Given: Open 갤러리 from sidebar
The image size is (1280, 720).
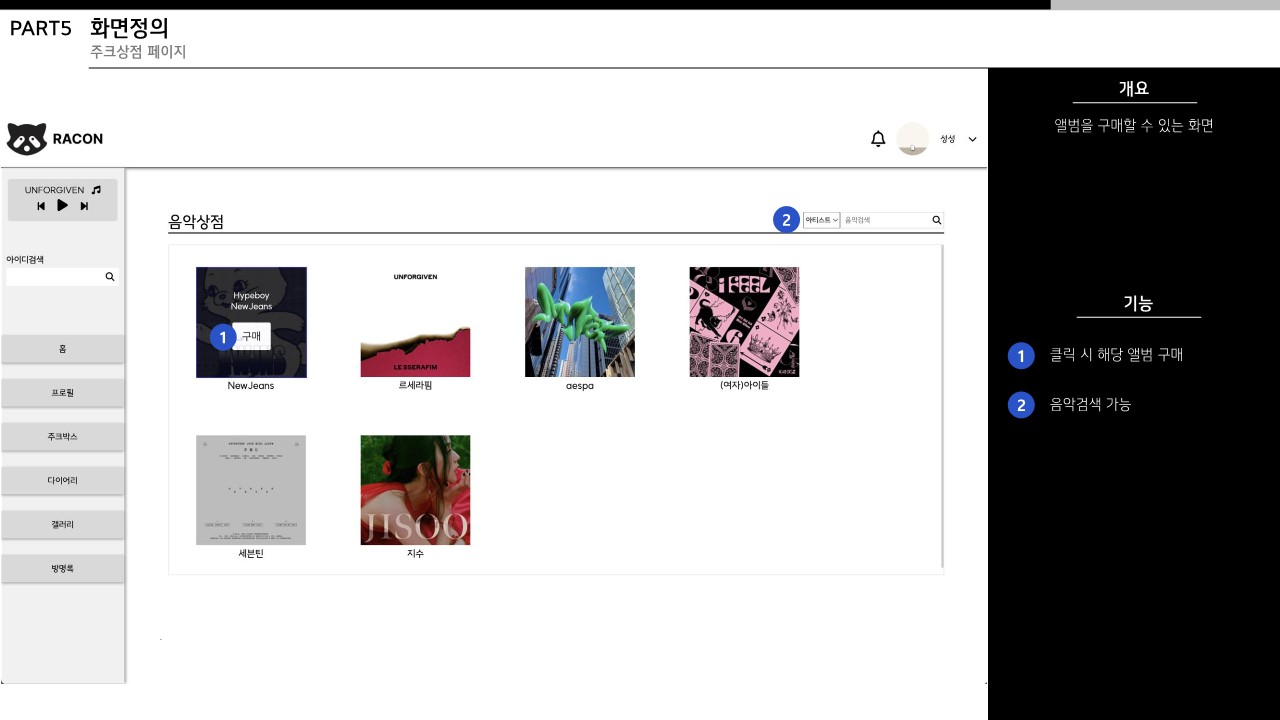Looking at the screenshot, I should [x=63, y=525].
